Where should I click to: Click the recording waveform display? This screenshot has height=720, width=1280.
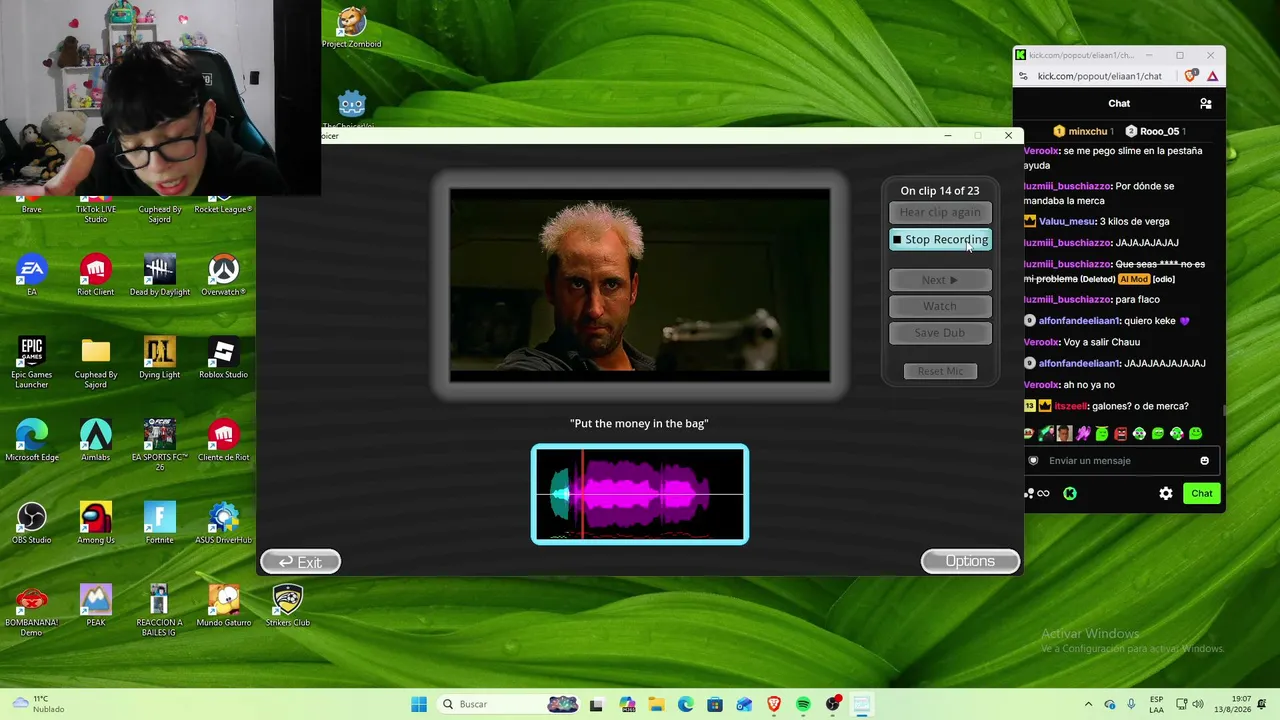click(x=640, y=494)
